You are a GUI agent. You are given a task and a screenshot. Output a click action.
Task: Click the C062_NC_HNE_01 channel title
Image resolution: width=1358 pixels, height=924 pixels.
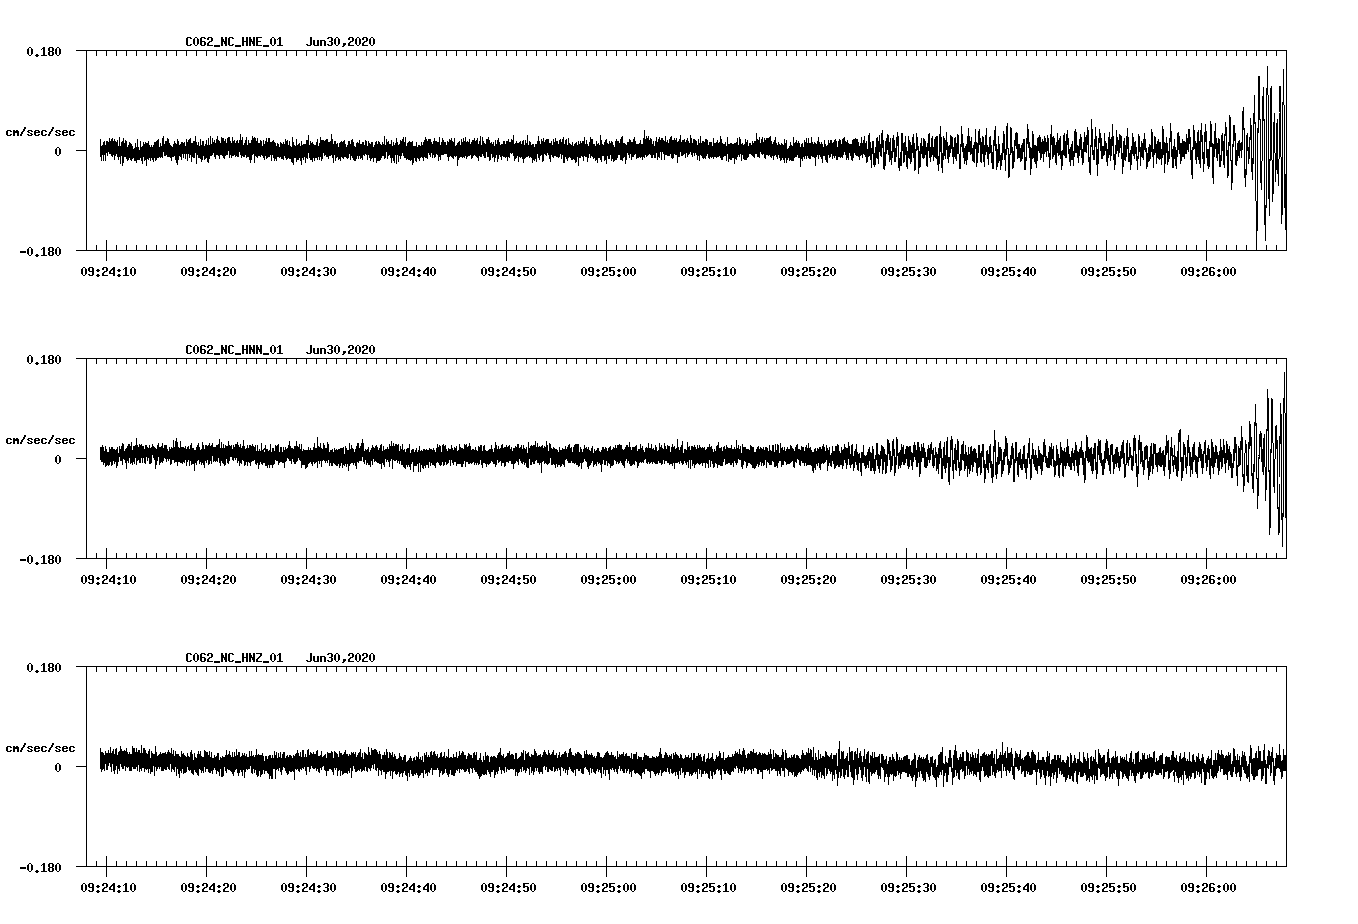pos(234,42)
